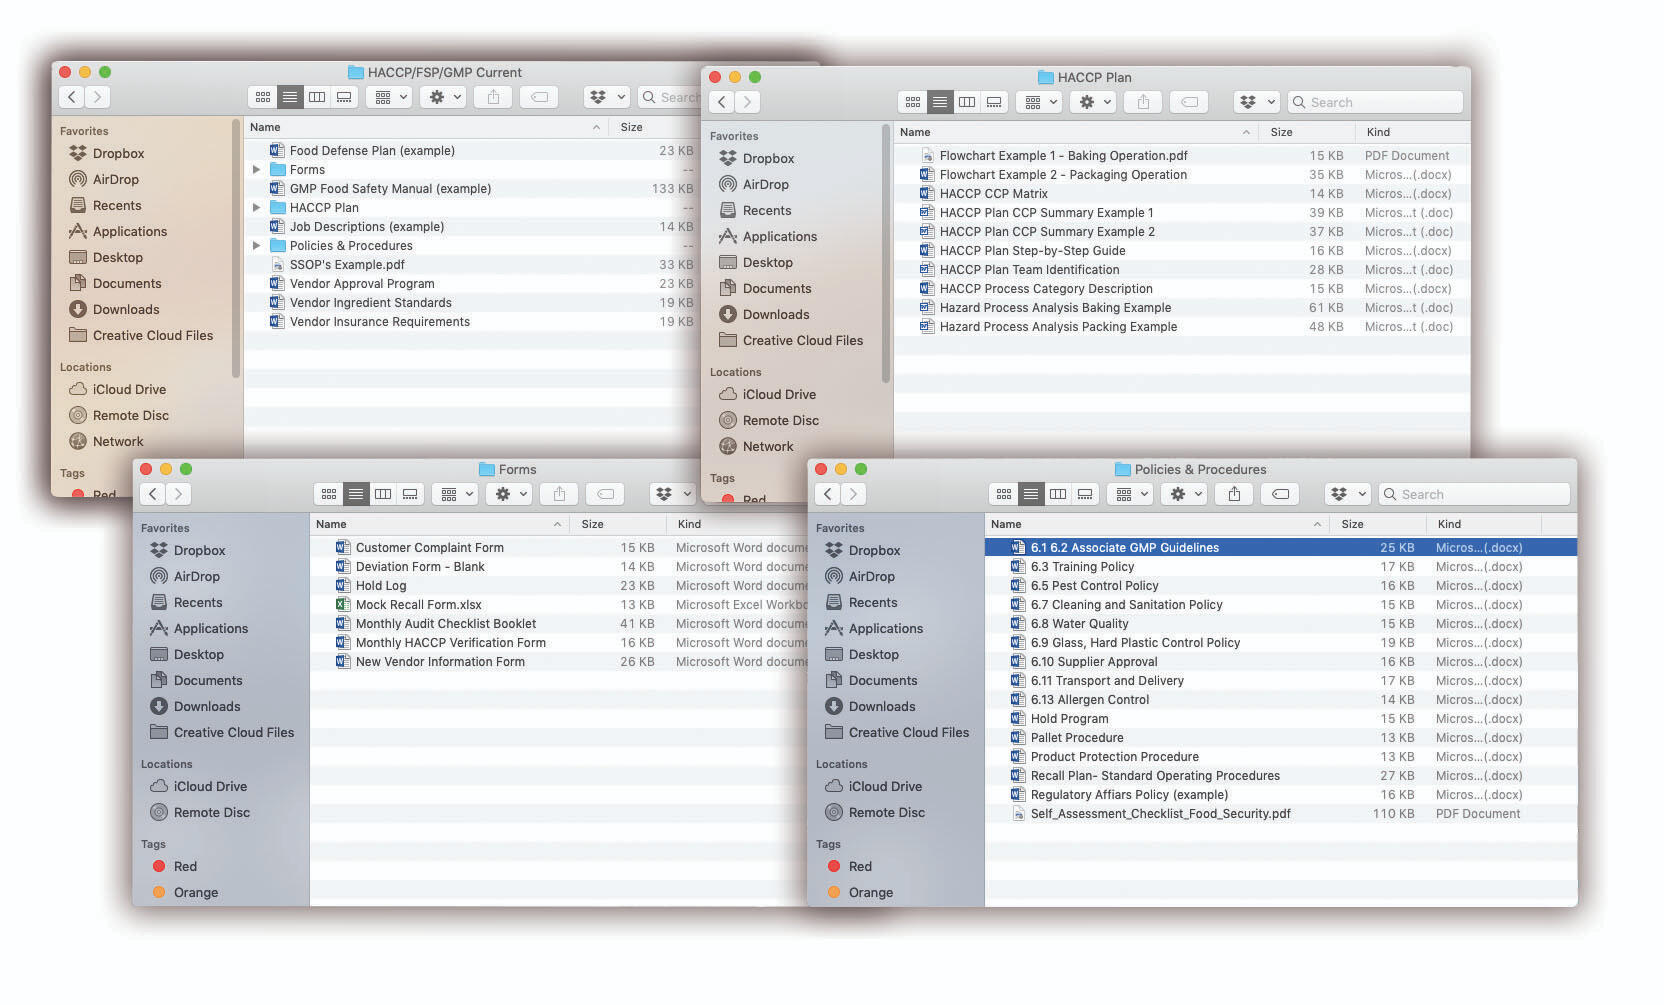Switch HACCP Plan window to column view
The image size is (1664, 1005).
tap(967, 102)
